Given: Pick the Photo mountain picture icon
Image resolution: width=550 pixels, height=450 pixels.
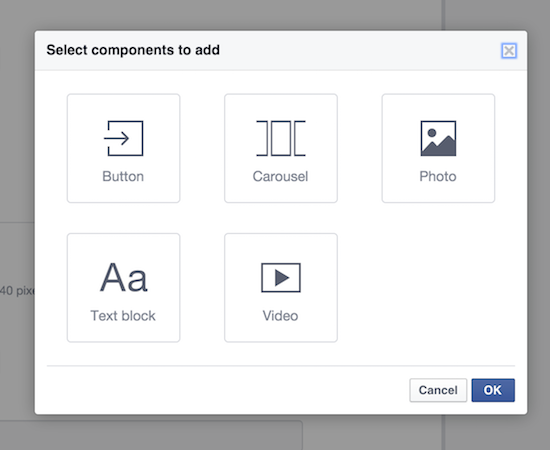Looking at the screenshot, I should point(438,138).
